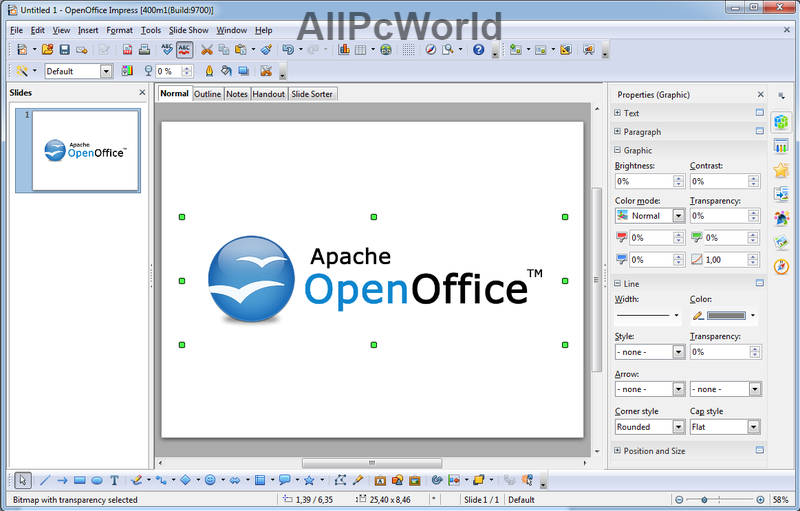Crop the selected picture
Image resolution: width=800 pixels, height=511 pixels.
point(266,71)
